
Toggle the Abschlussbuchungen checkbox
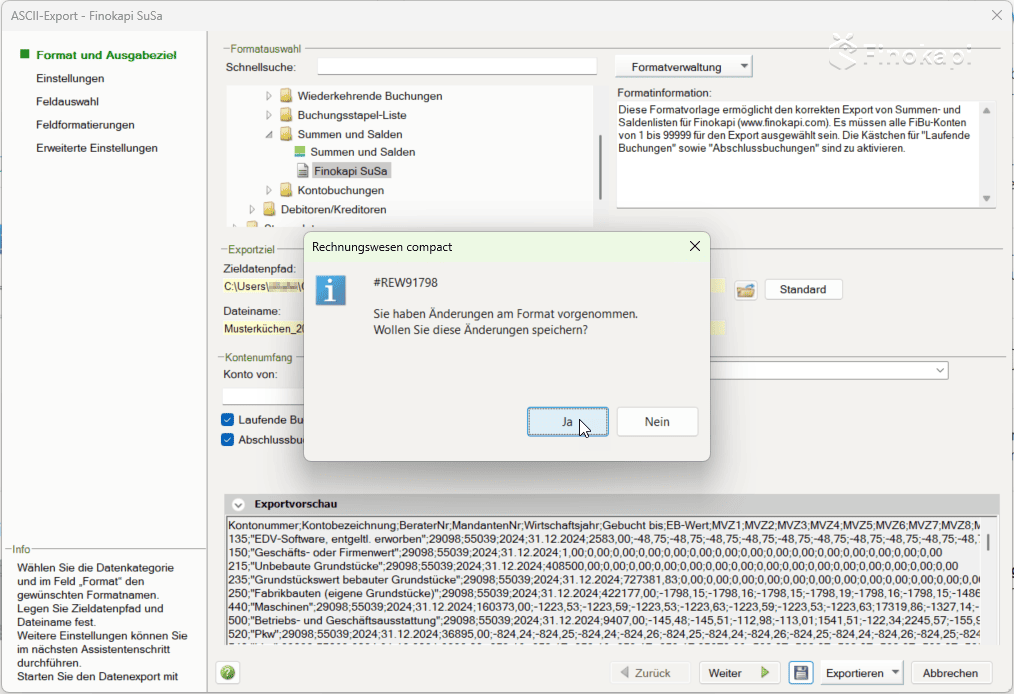(228, 440)
